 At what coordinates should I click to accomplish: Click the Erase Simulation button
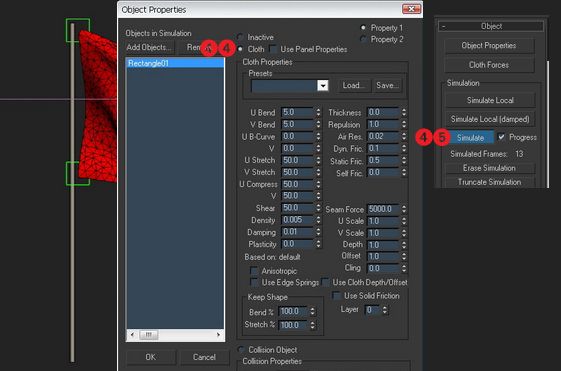(489, 168)
